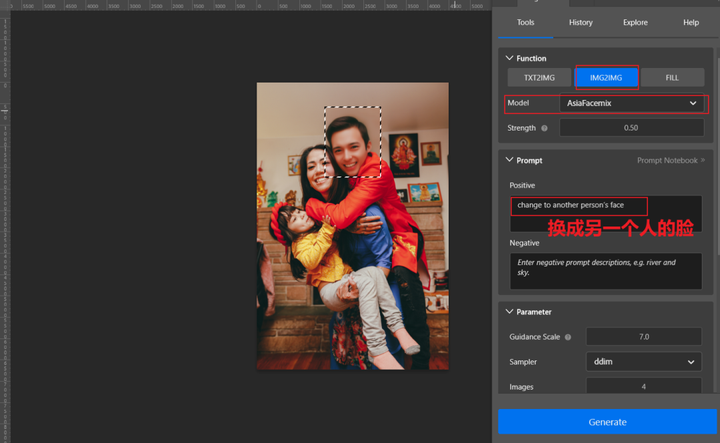
Task: Click the Positive prompt text field
Action: pyautogui.click(x=606, y=213)
